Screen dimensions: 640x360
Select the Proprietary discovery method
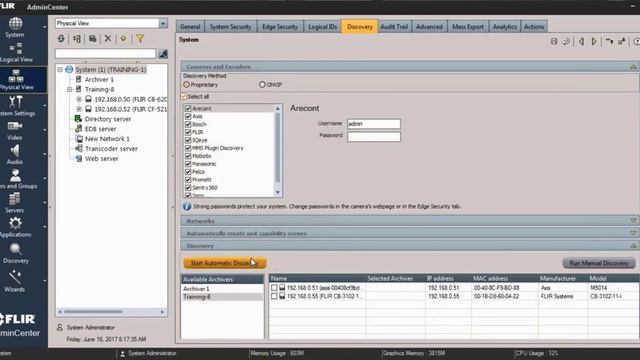pos(187,84)
